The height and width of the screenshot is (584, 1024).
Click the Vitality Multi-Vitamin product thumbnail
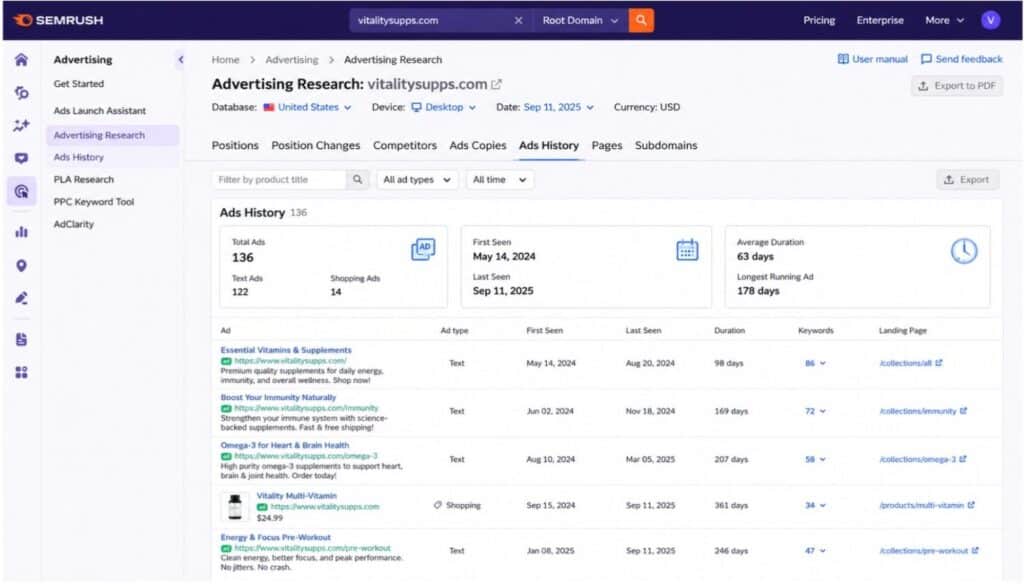[235, 506]
